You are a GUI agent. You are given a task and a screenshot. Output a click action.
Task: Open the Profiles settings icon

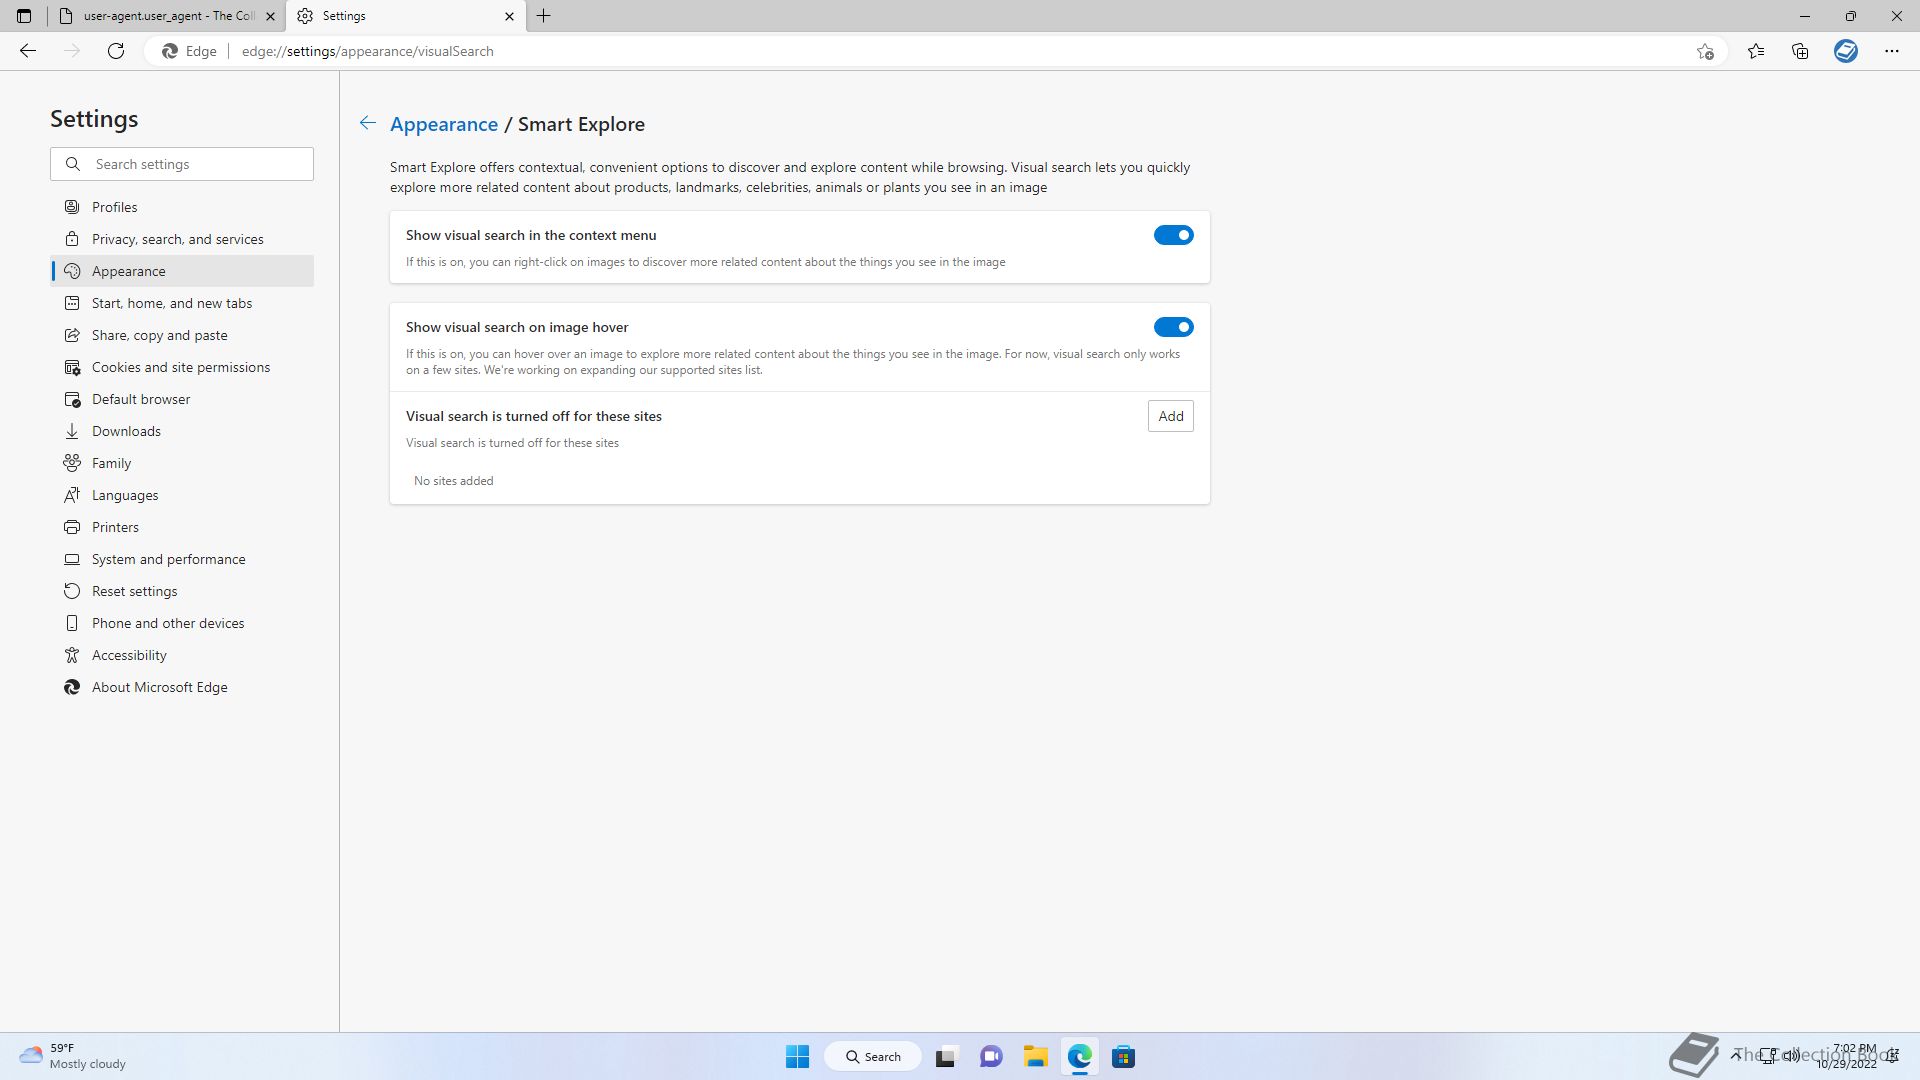72,207
